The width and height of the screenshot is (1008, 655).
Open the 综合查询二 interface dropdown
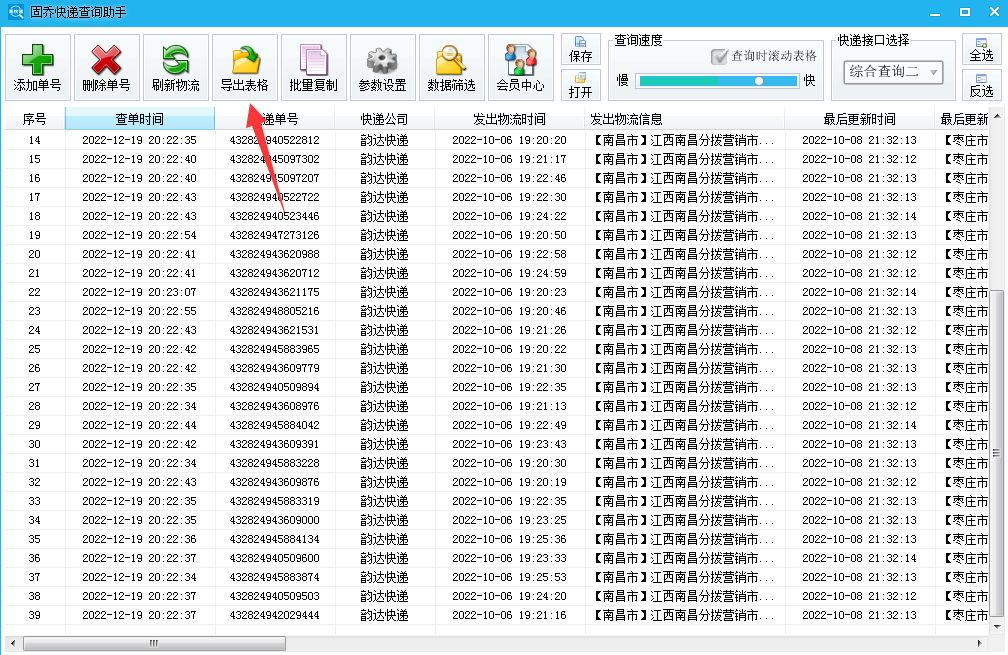(893, 72)
